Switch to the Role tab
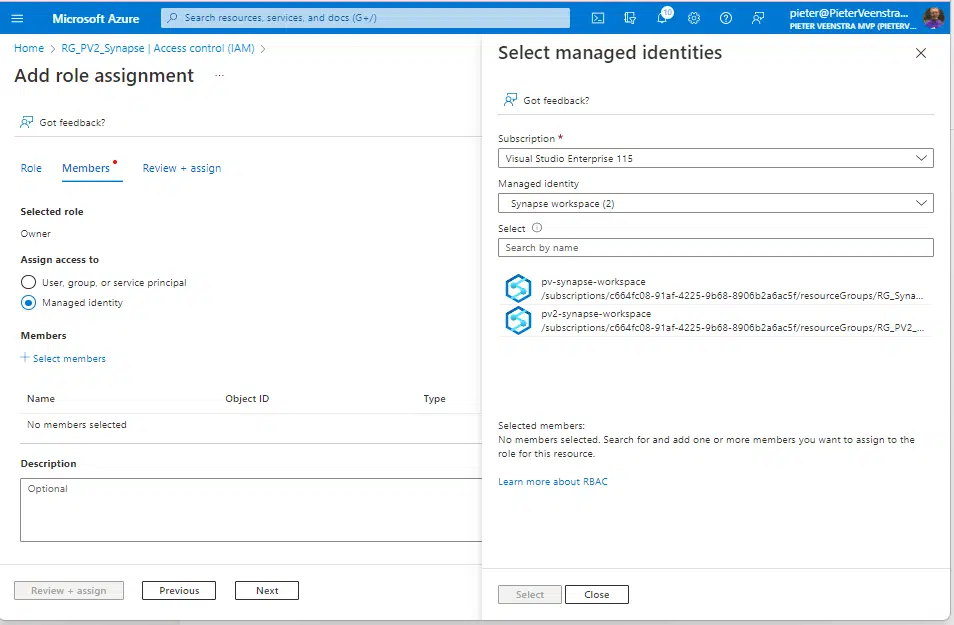954x625 pixels. (31, 169)
